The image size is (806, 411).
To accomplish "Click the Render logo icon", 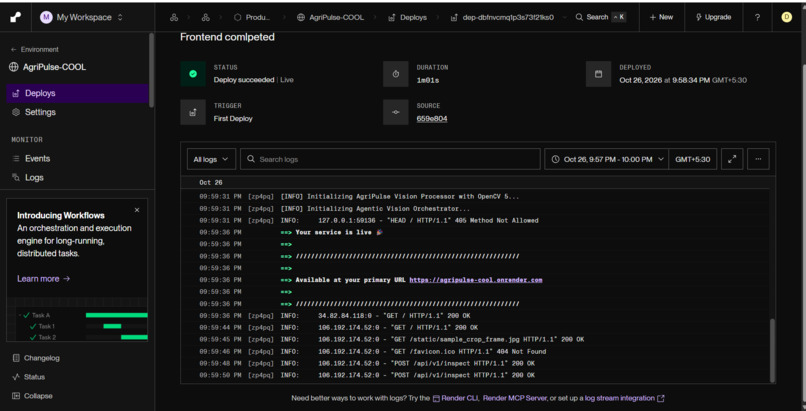I will tap(15, 17).
